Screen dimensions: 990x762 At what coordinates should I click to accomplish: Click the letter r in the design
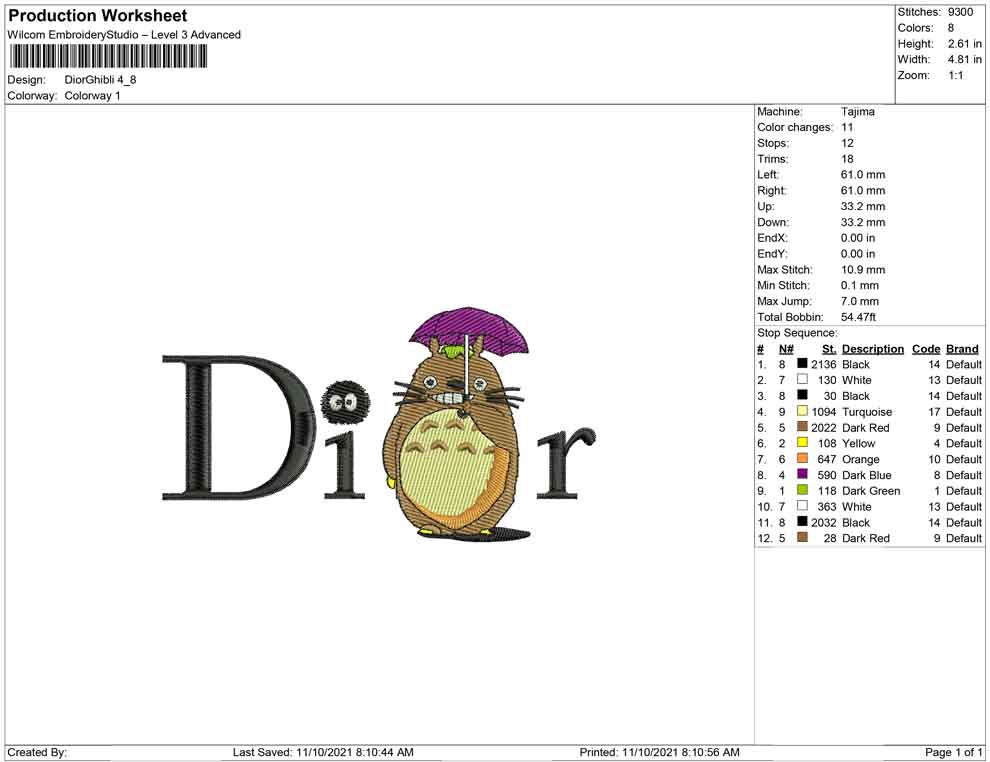[566, 463]
